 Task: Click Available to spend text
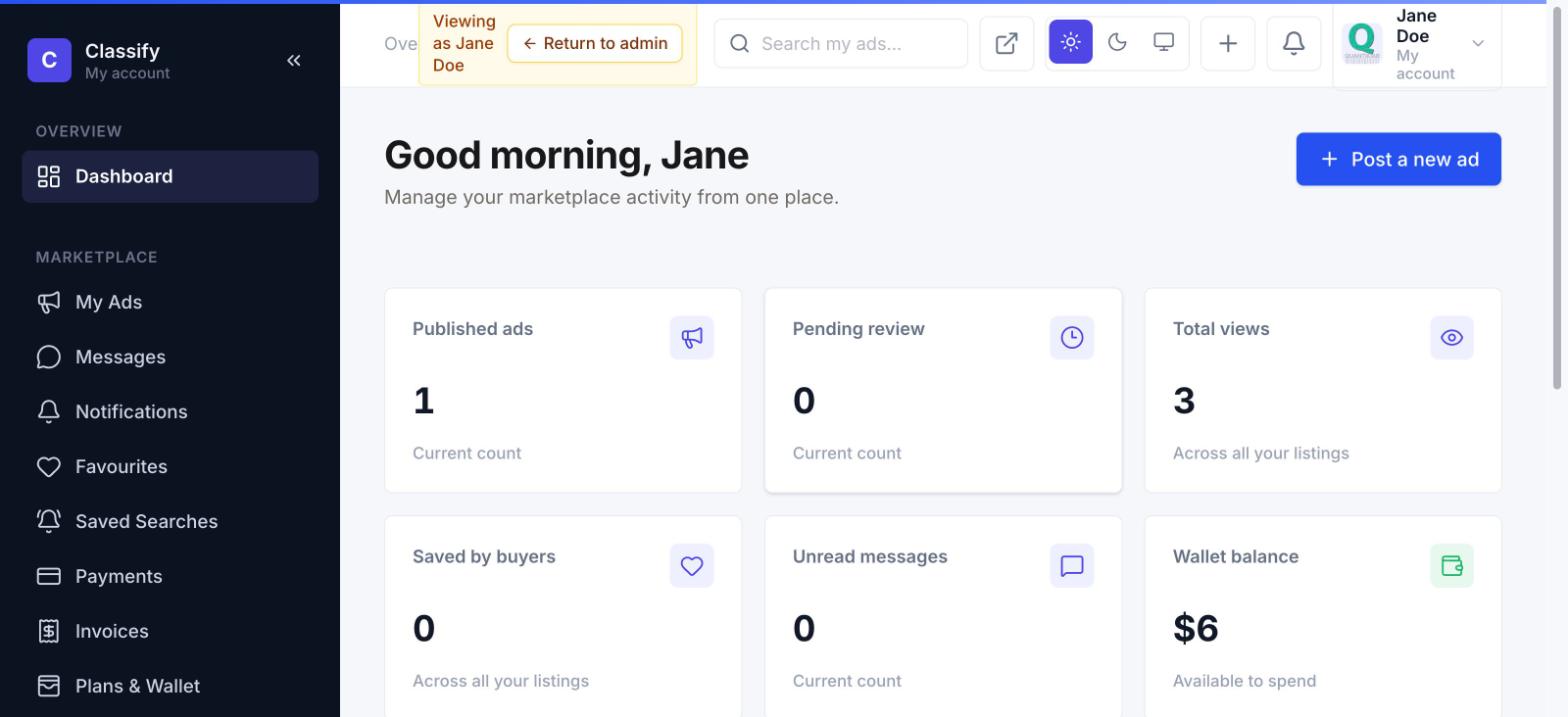pos(1245,681)
